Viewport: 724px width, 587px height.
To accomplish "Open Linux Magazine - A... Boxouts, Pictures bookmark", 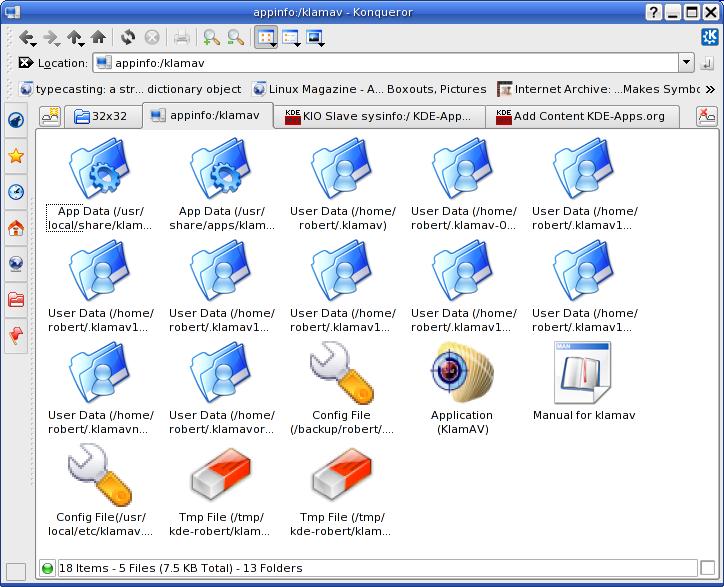I will [370, 89].
